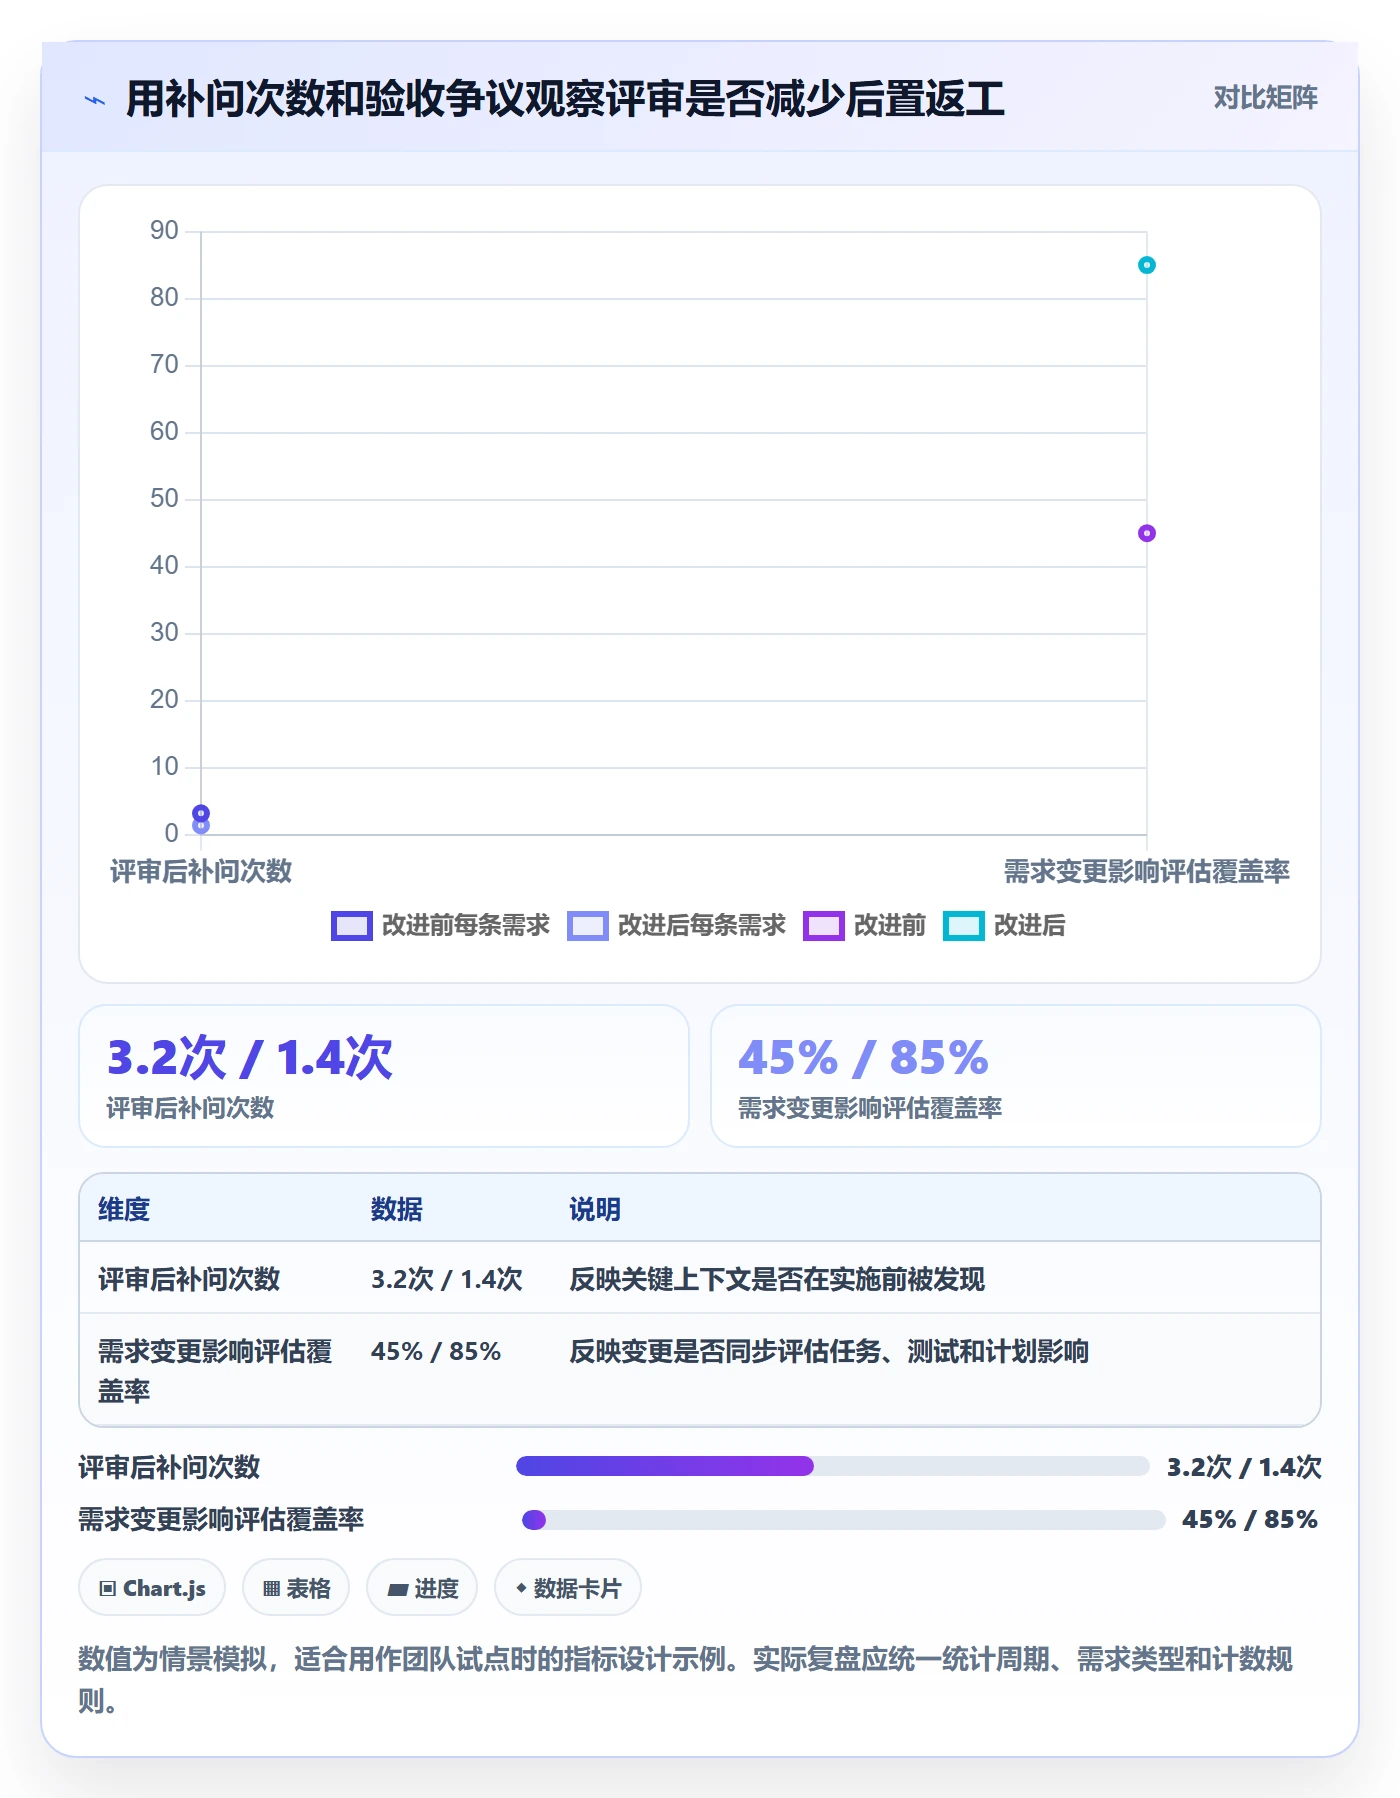Screen dimensions: 1400x1798
Task: Click the progress bar for 评审后补问次数
Action: click(x=832, y=1466)
